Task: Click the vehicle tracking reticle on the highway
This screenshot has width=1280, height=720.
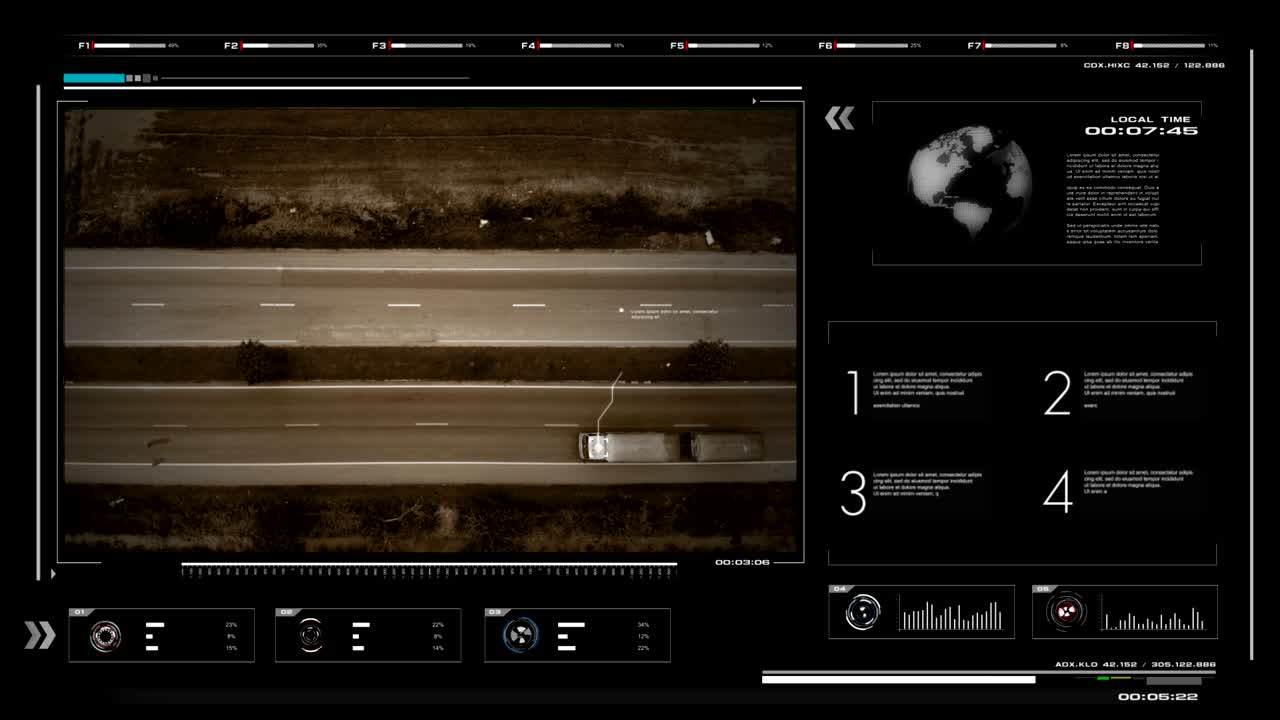Action: (x=597, y=446)
